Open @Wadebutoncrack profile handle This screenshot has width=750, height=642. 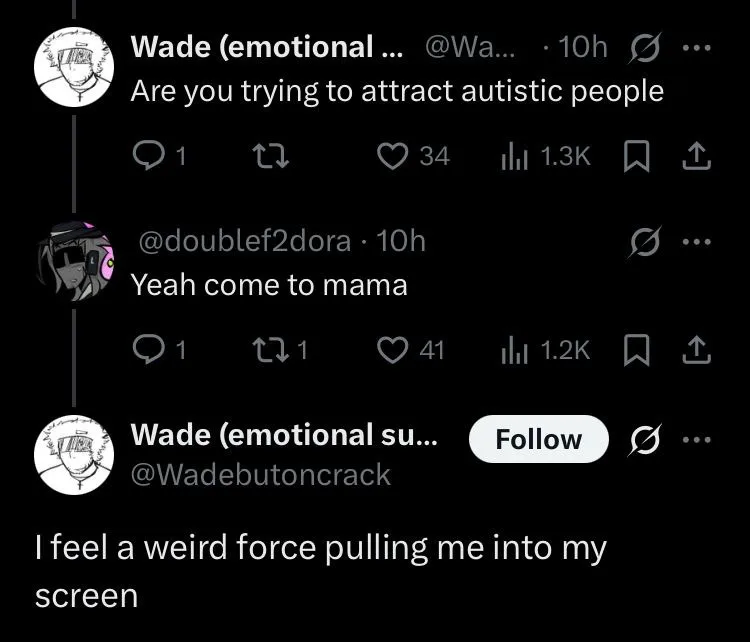261,475
